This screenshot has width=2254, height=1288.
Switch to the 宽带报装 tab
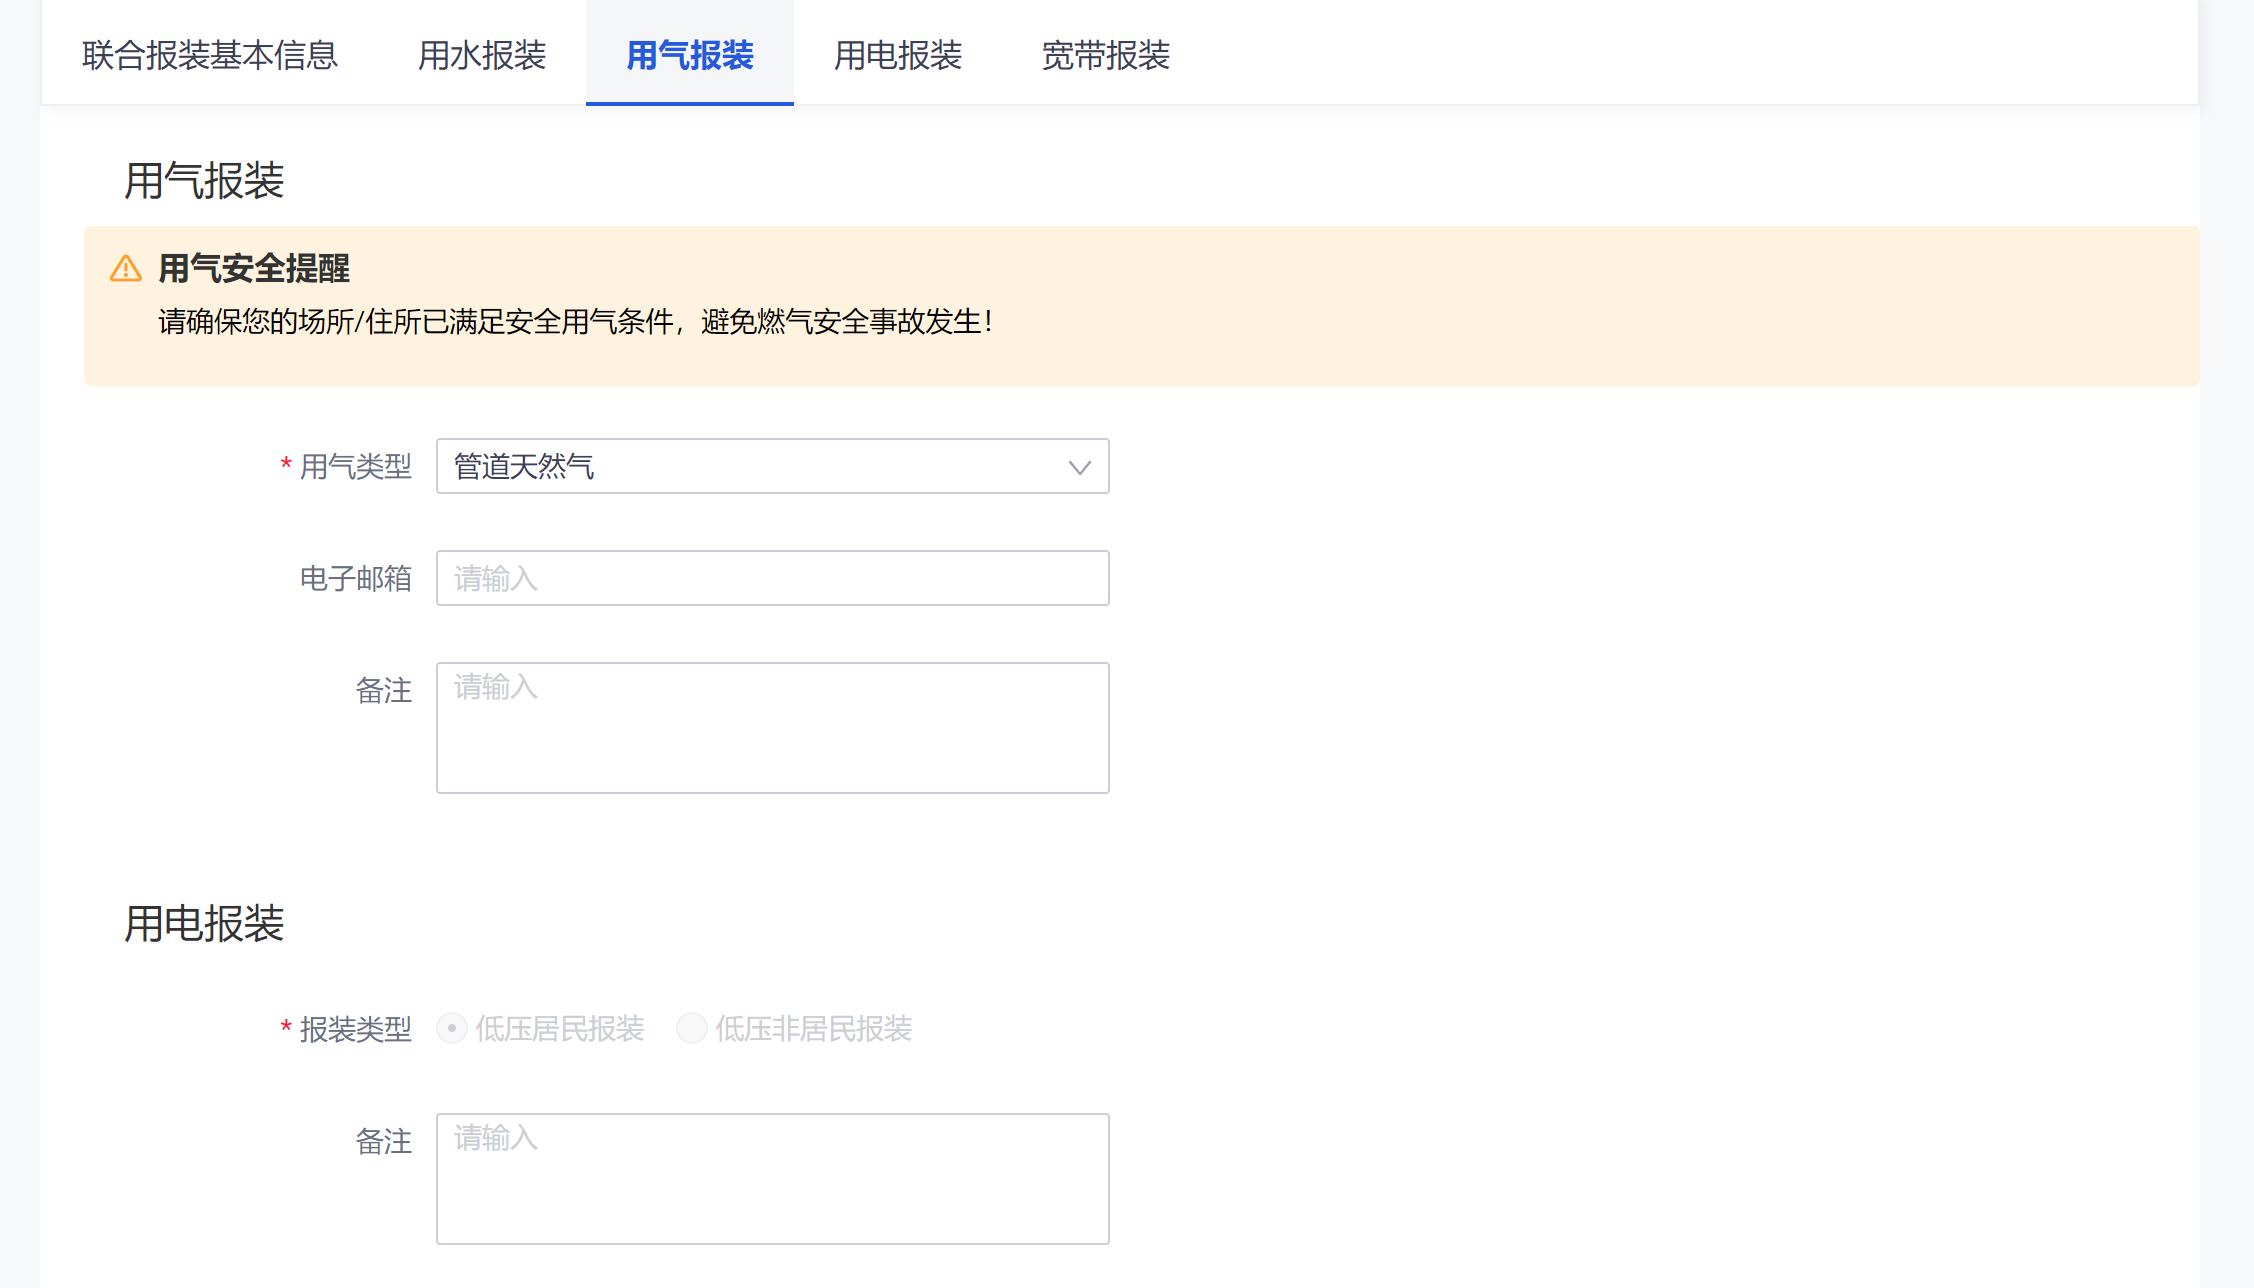click(1106, 55)
